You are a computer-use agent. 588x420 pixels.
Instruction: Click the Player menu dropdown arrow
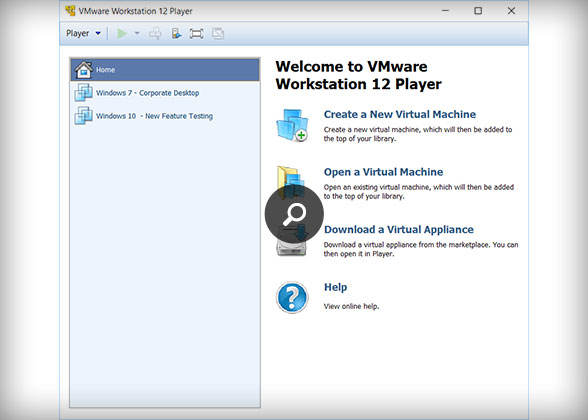click(x=98, y=33)
